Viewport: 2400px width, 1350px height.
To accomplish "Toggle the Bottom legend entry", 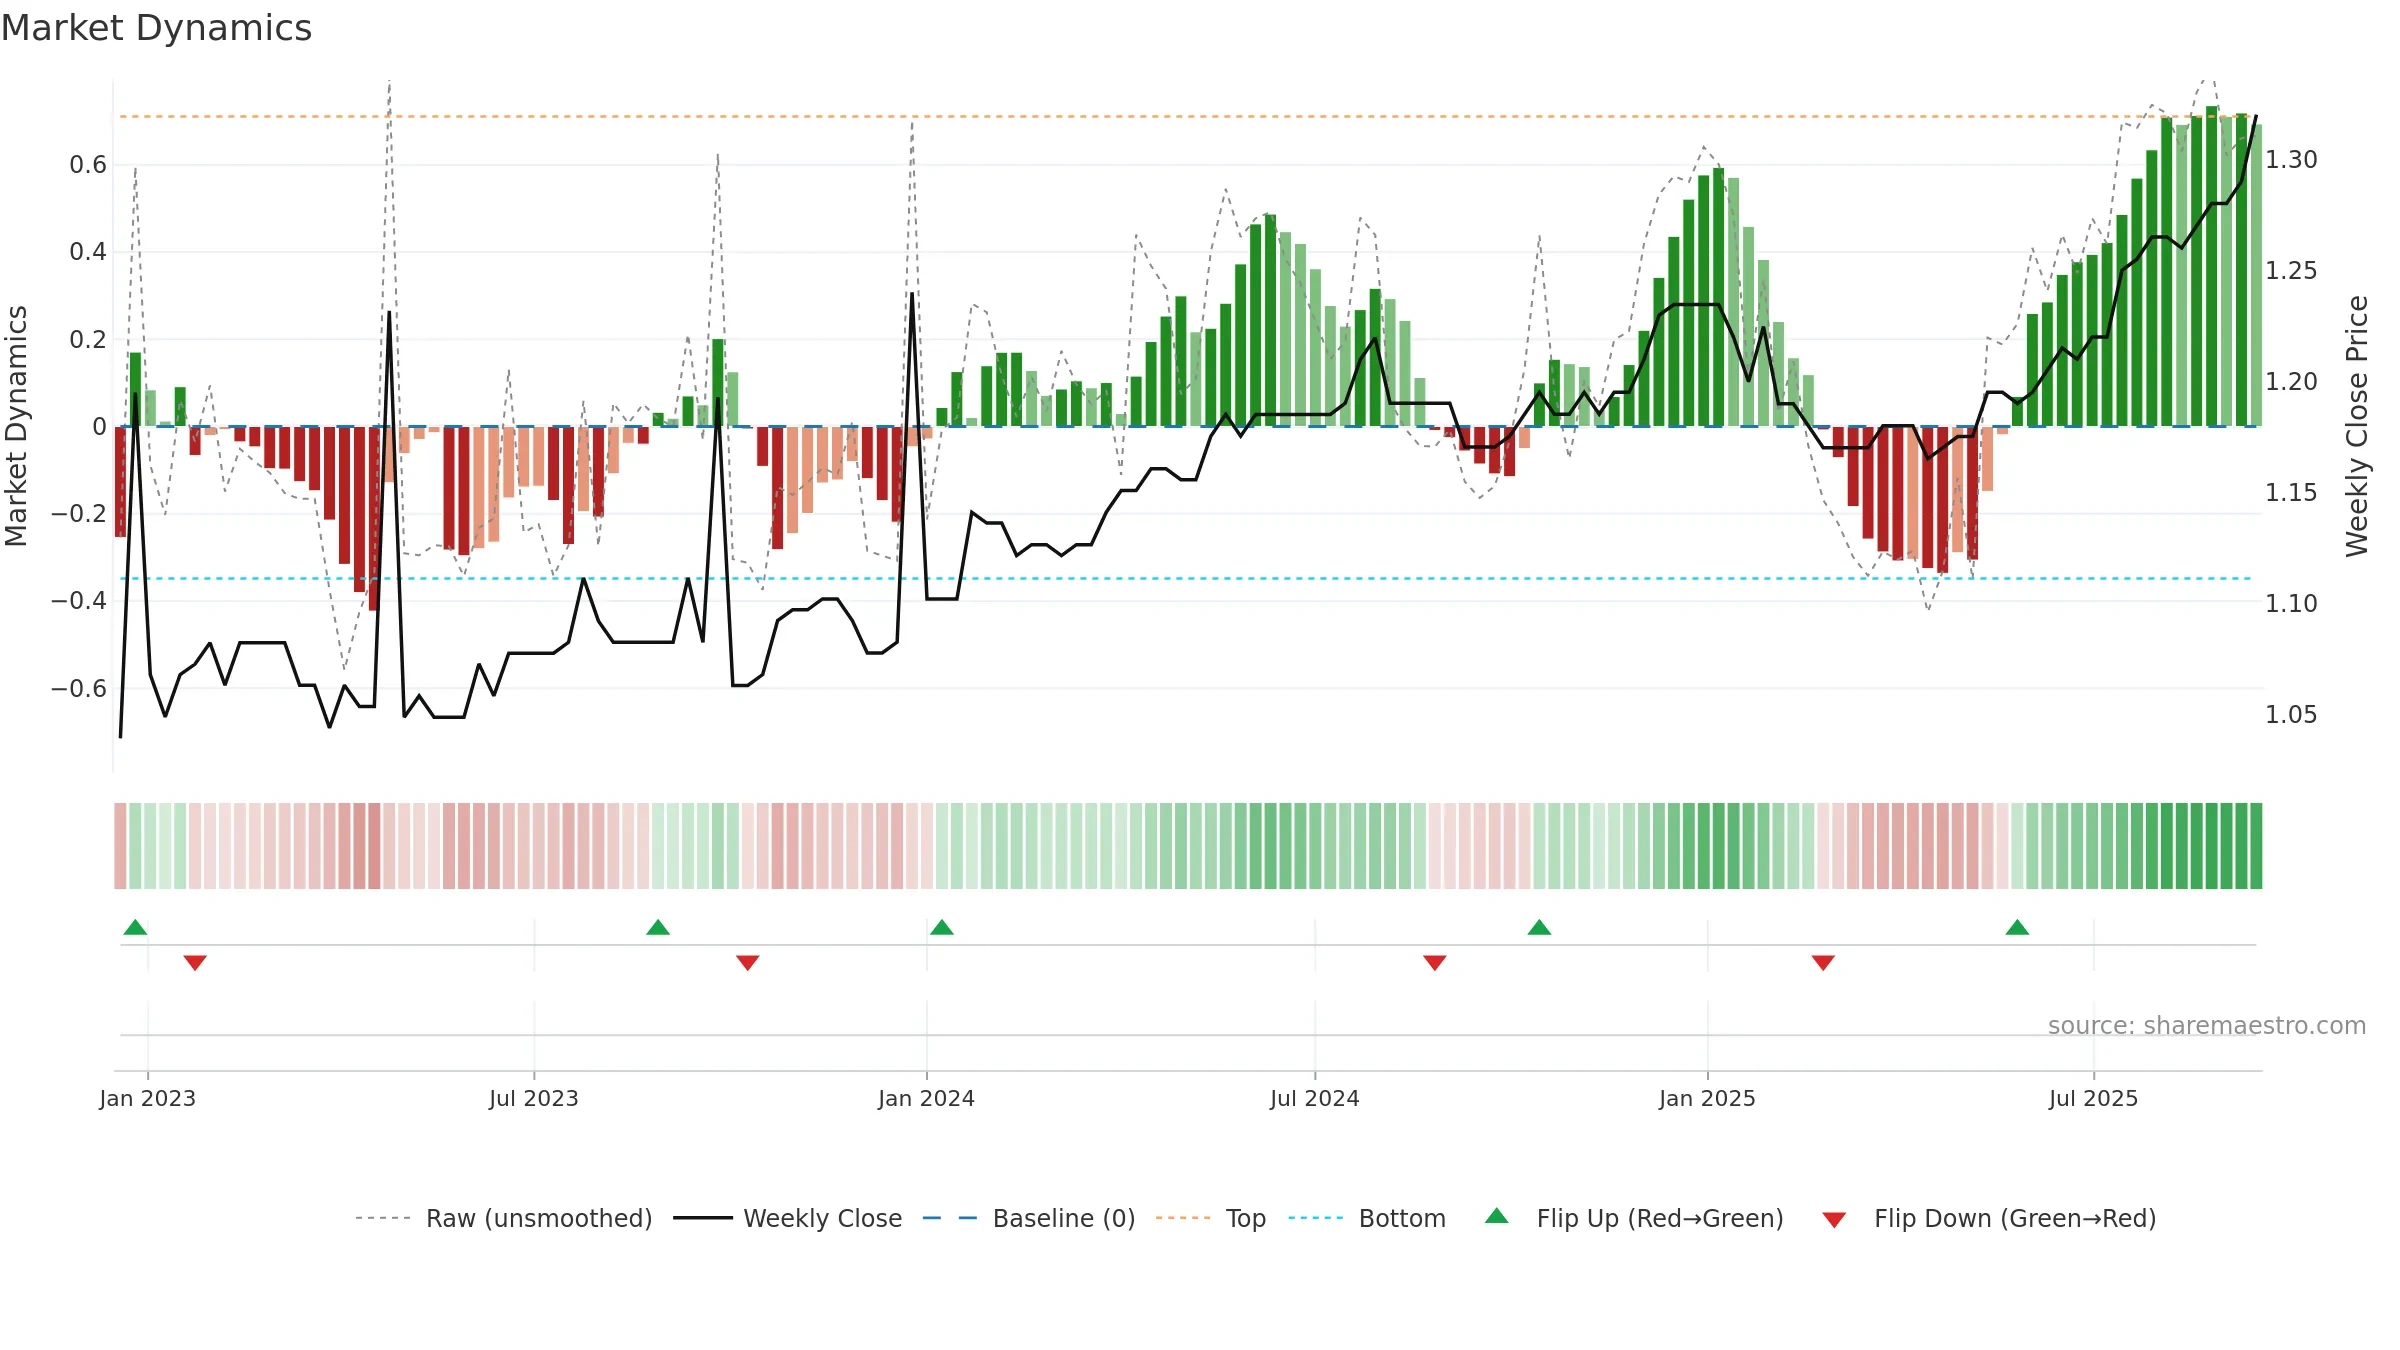I will coord(1366,1218).
